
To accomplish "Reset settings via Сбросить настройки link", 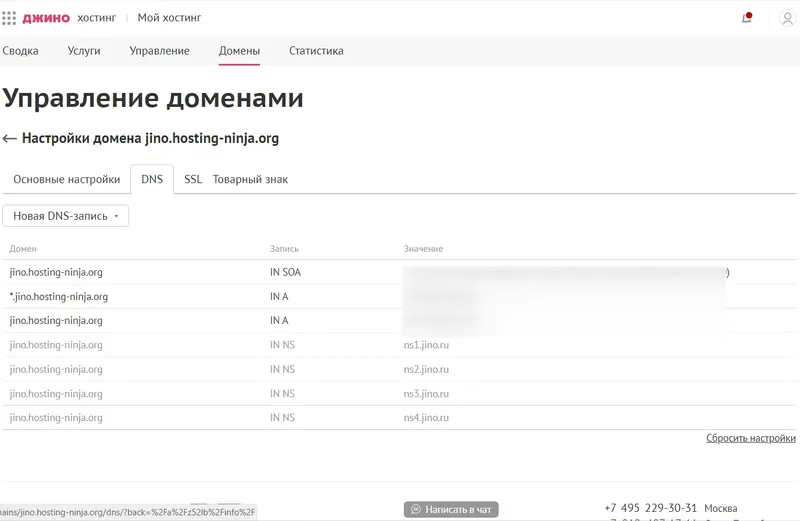I will (x=751, y=438).
